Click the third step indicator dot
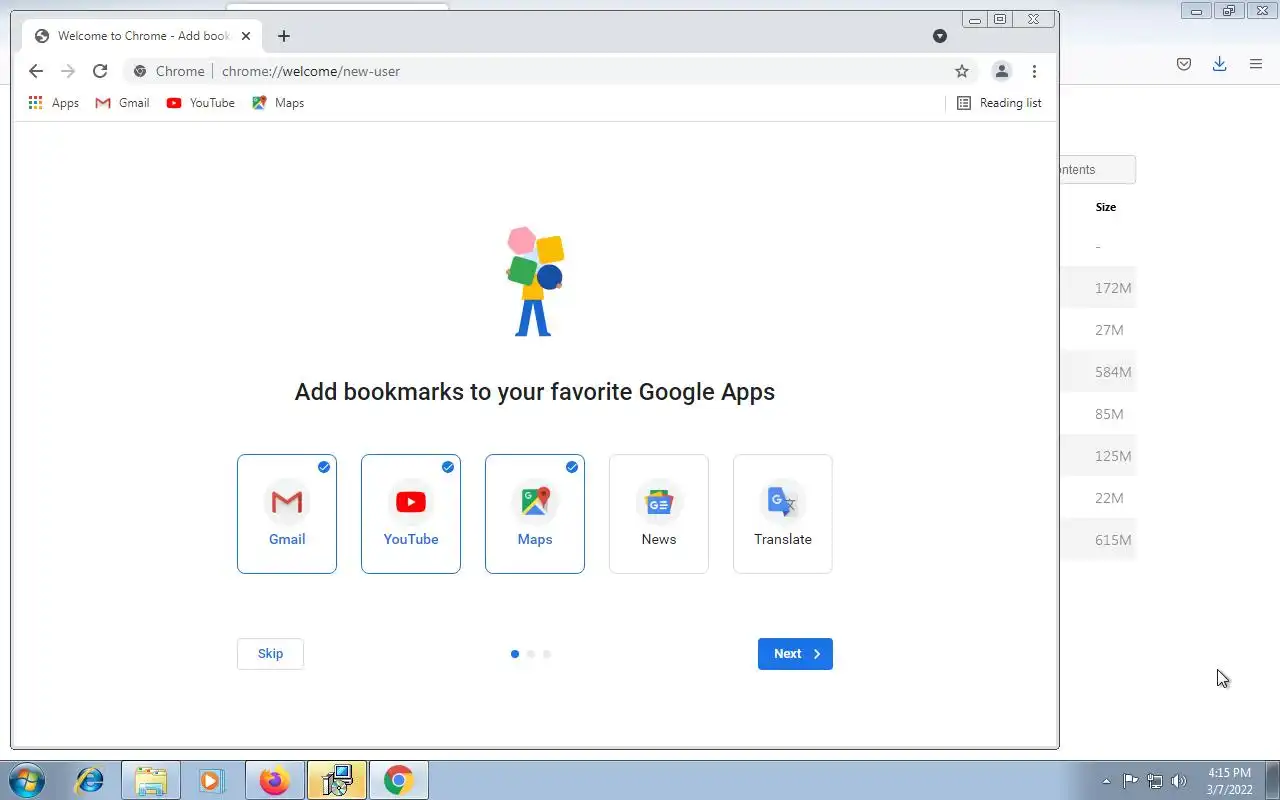The height and width of the screenshot is (800, 1280). (547, 654)
